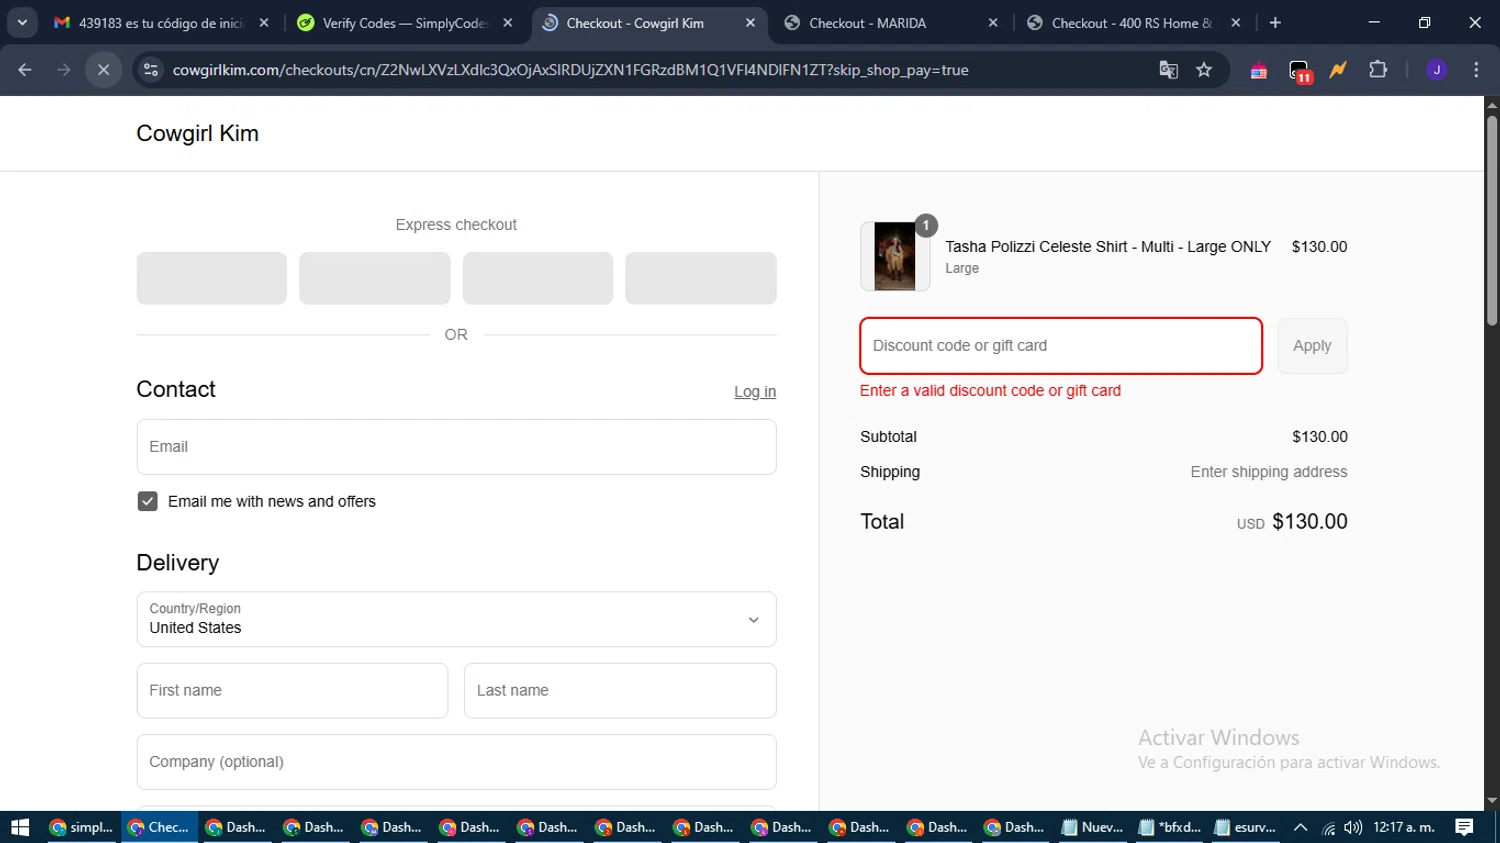Open a new browser tab
This screenshot has height=843, width=1500.
[x=1275, y=22]
